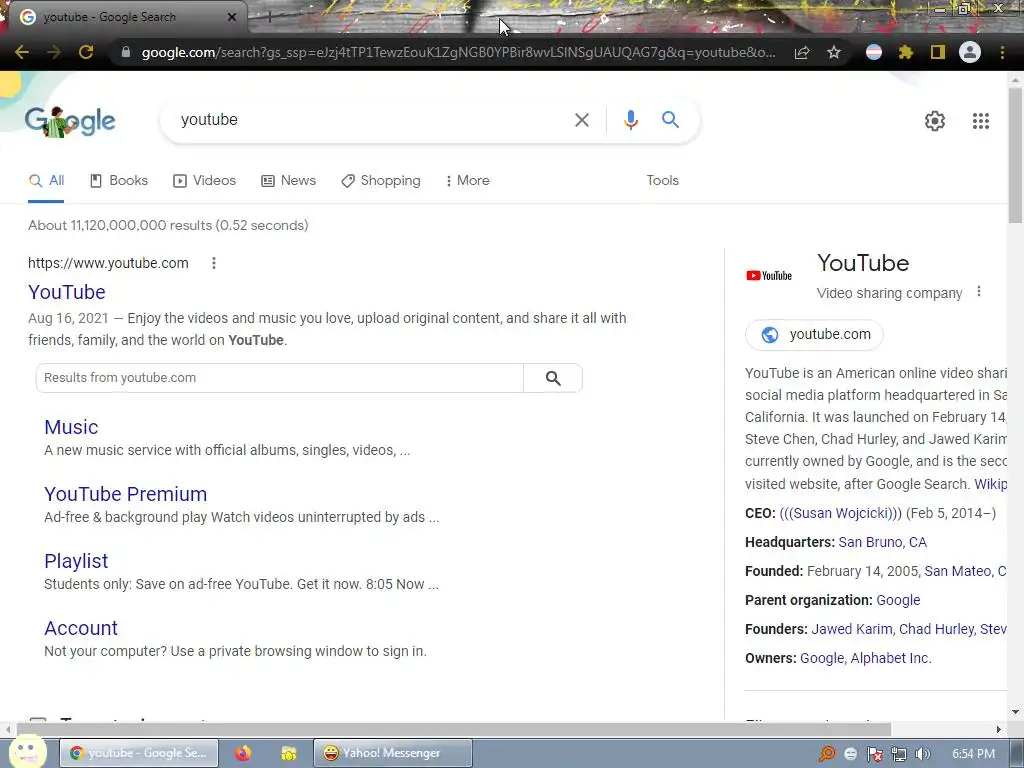Click the share page icon in address bar

tap(802, 52)
